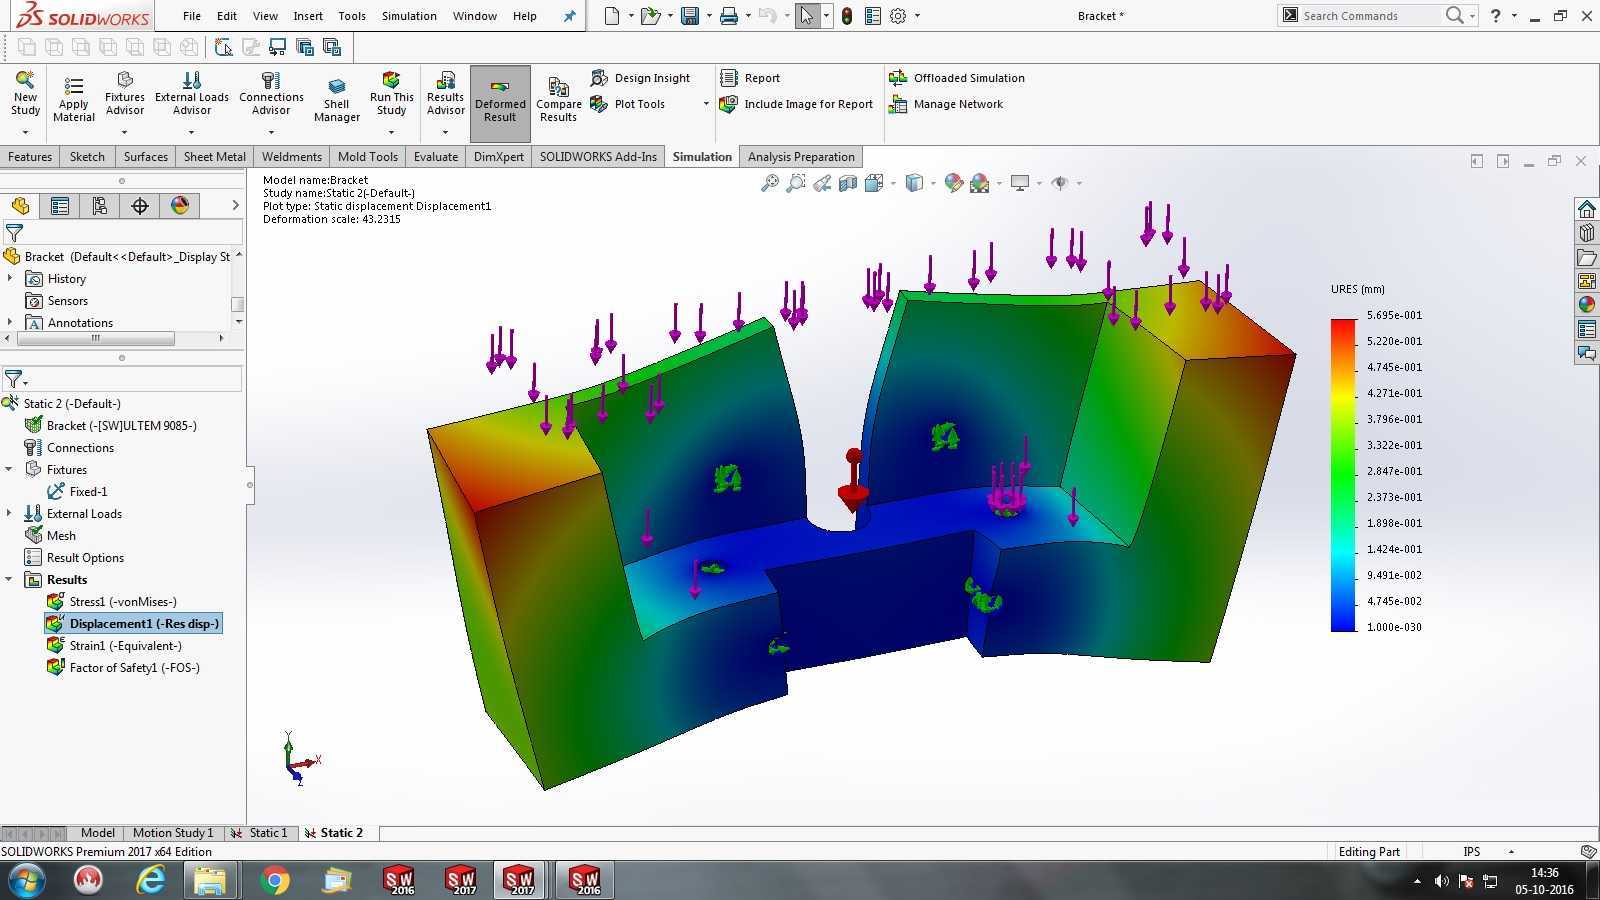Expand the External Loads tree node
Image resolution: width=1600 pixels, height=900 pixels.
tap(10, 513)
